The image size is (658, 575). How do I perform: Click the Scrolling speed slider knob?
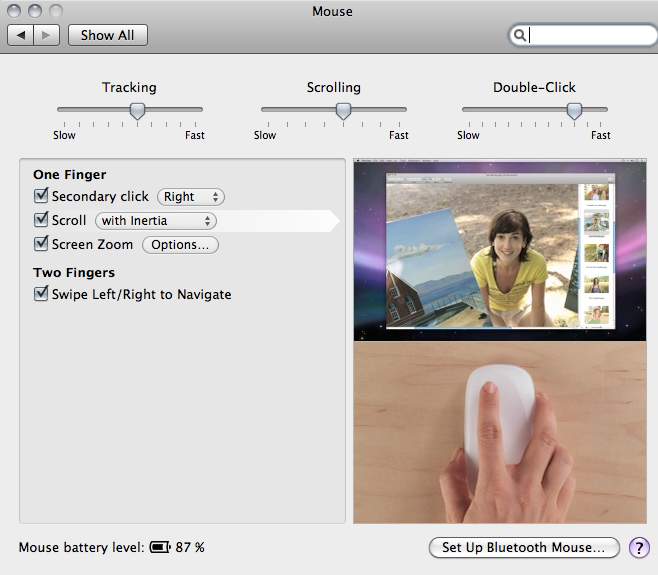tap(343, 111)
